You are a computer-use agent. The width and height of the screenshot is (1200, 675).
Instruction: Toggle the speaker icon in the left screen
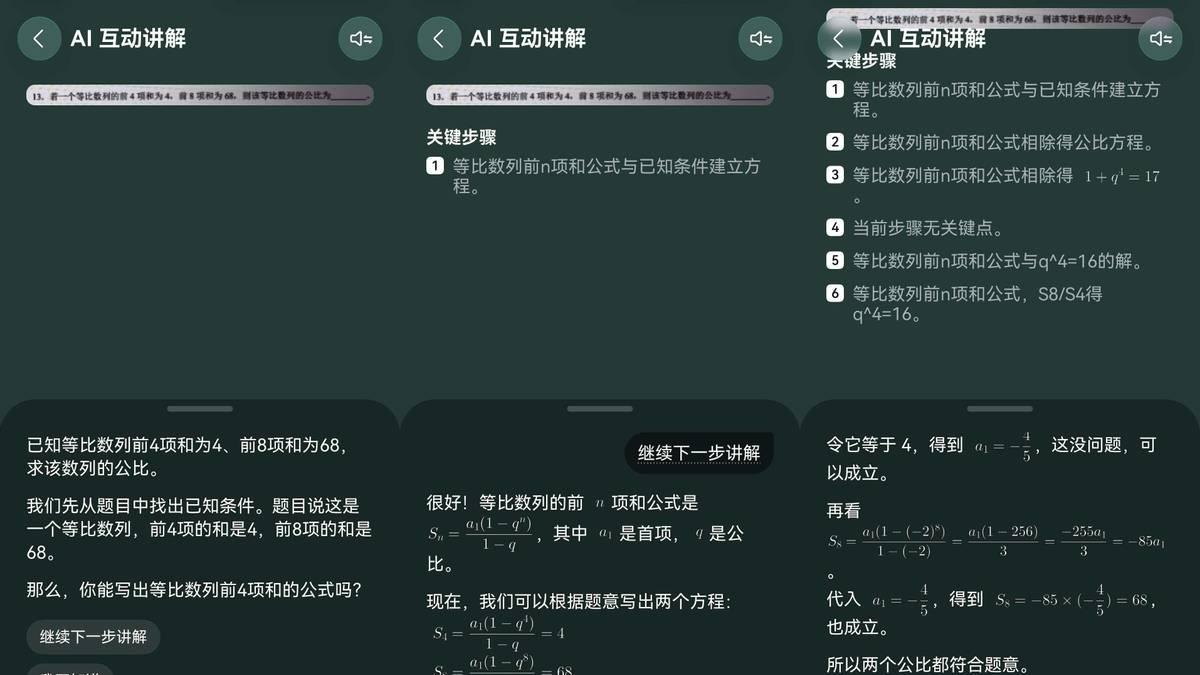tap(360, 39)
